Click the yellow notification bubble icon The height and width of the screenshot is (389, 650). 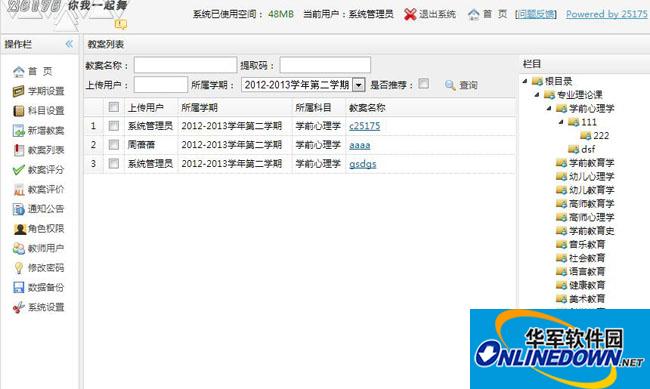(x=121, y=24)
